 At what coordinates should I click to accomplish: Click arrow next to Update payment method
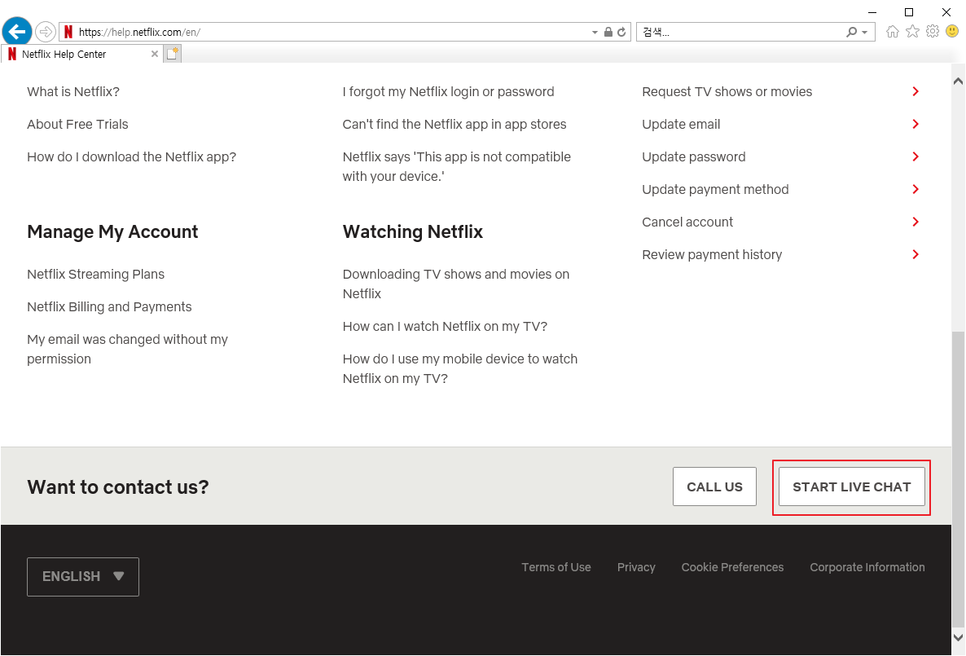point(915,190)
